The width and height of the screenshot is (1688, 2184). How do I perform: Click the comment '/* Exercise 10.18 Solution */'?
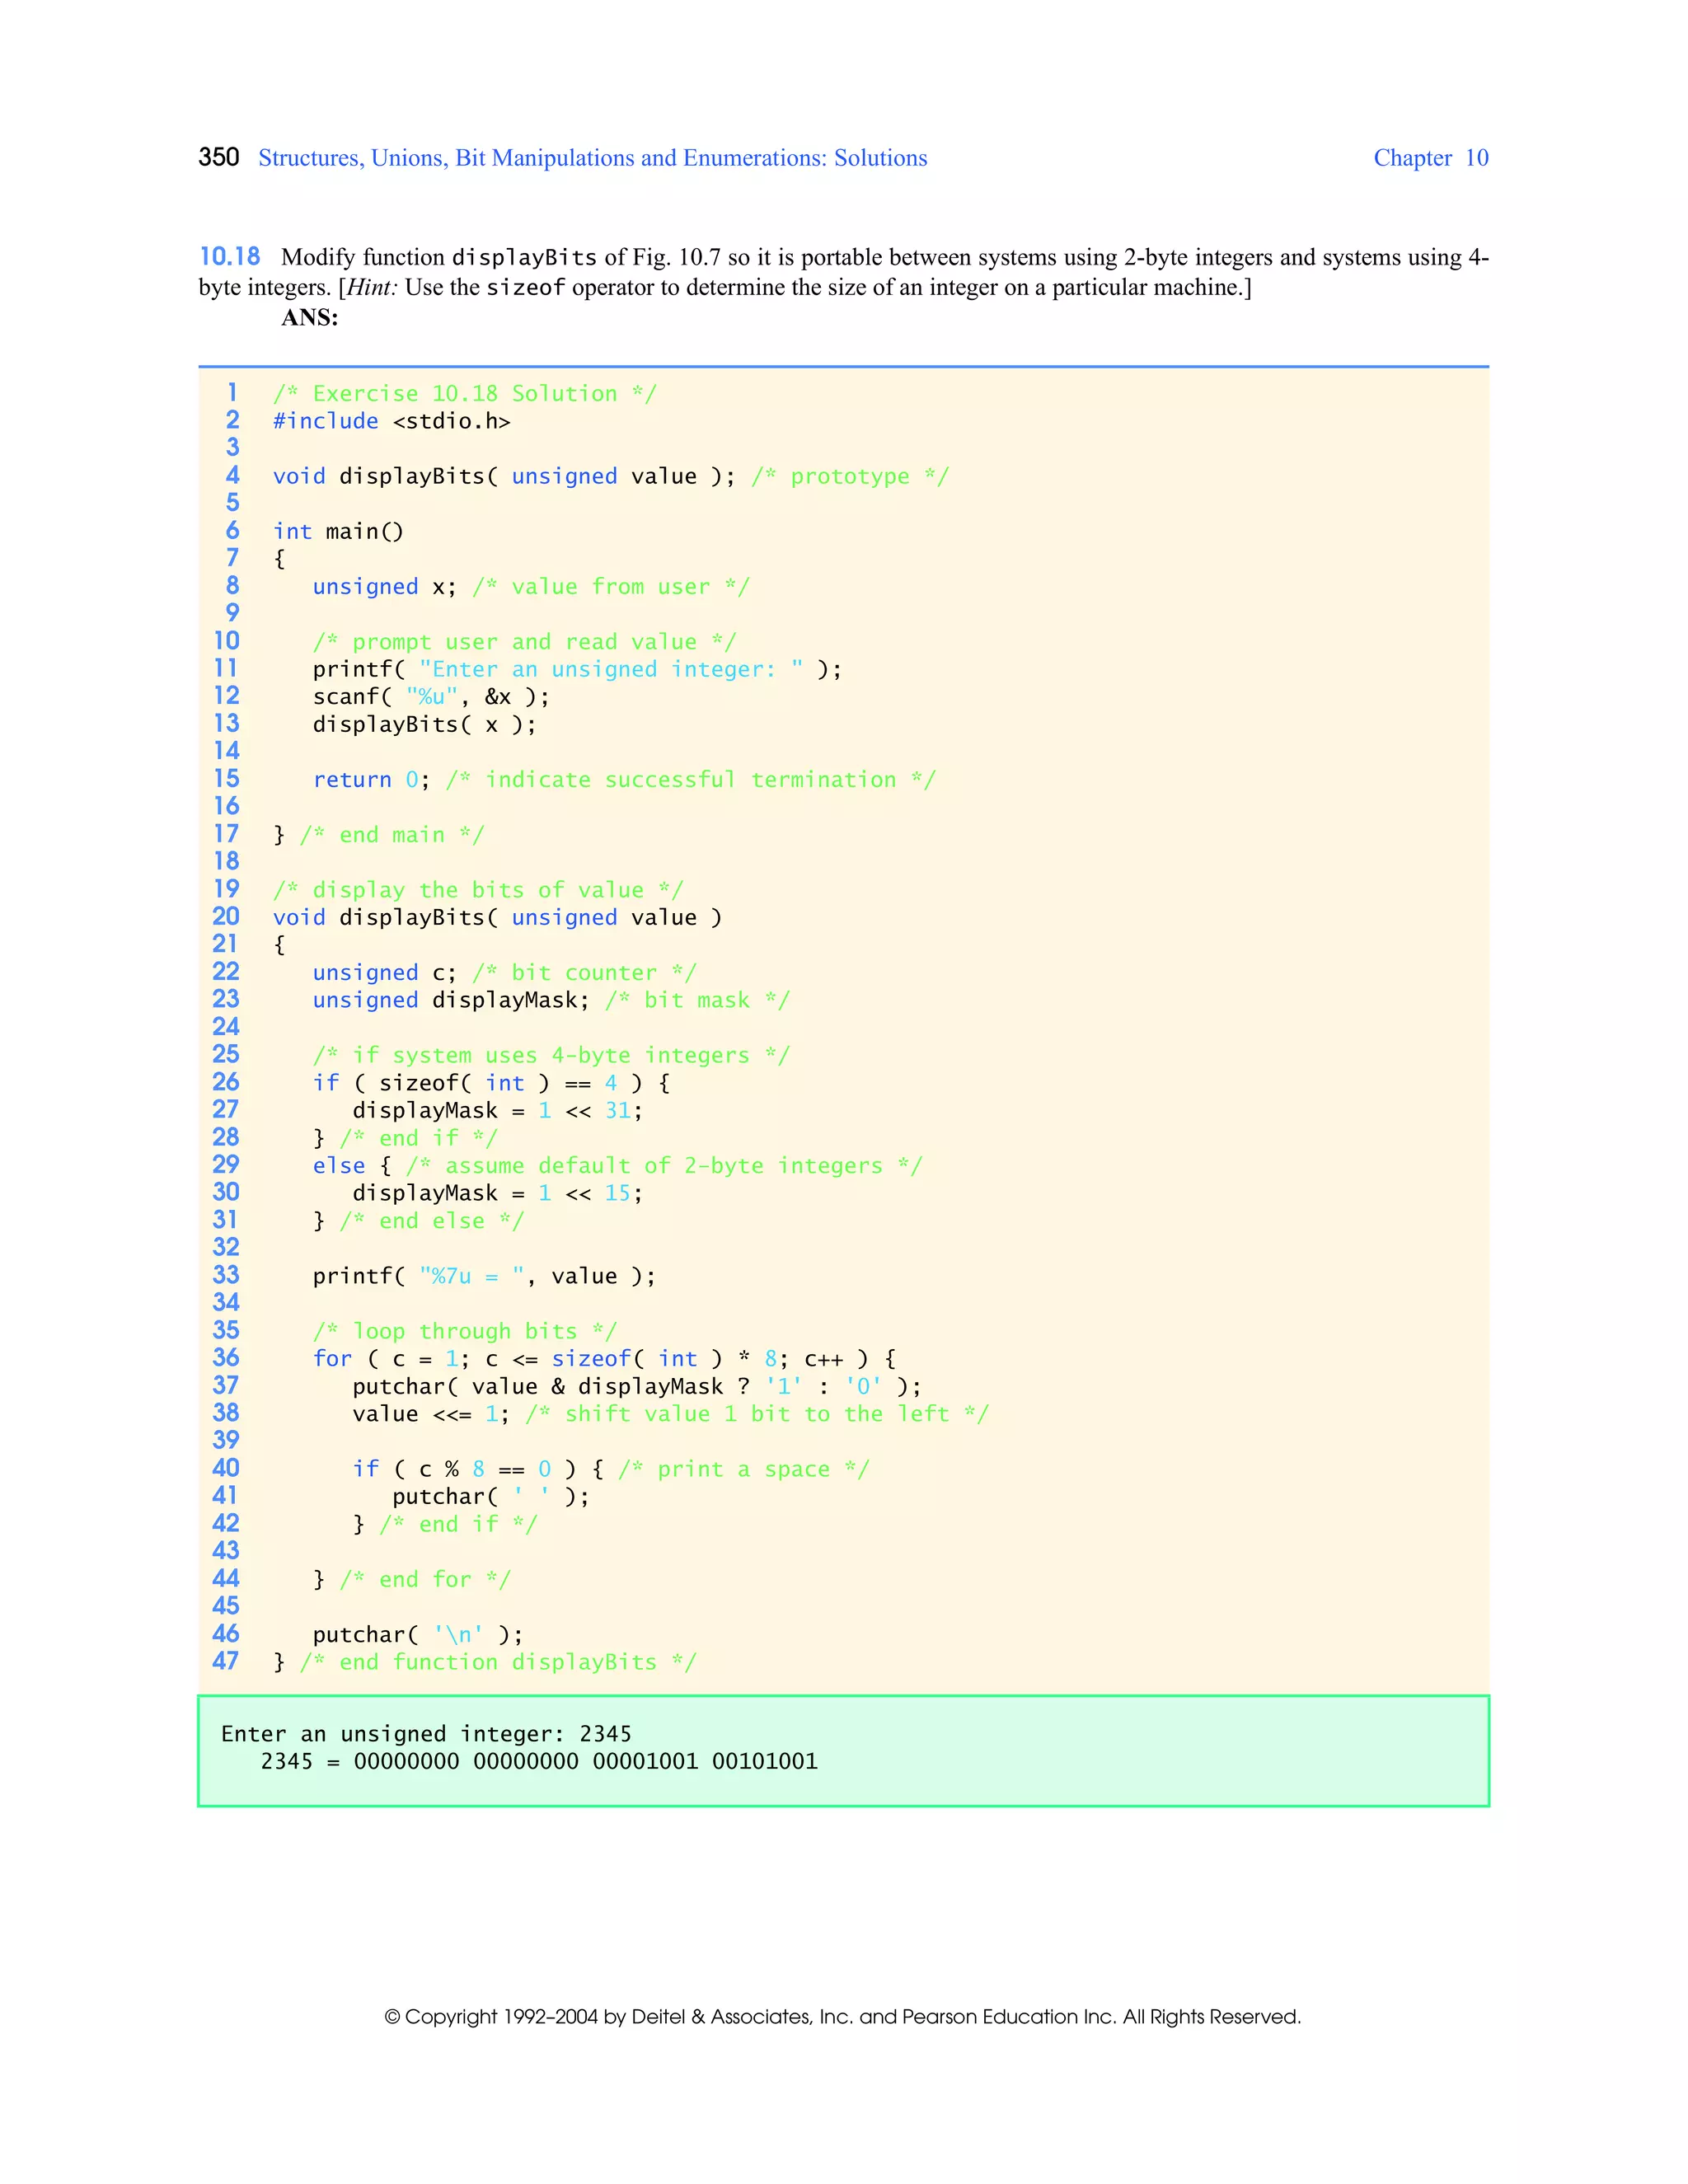coord(465,394)
